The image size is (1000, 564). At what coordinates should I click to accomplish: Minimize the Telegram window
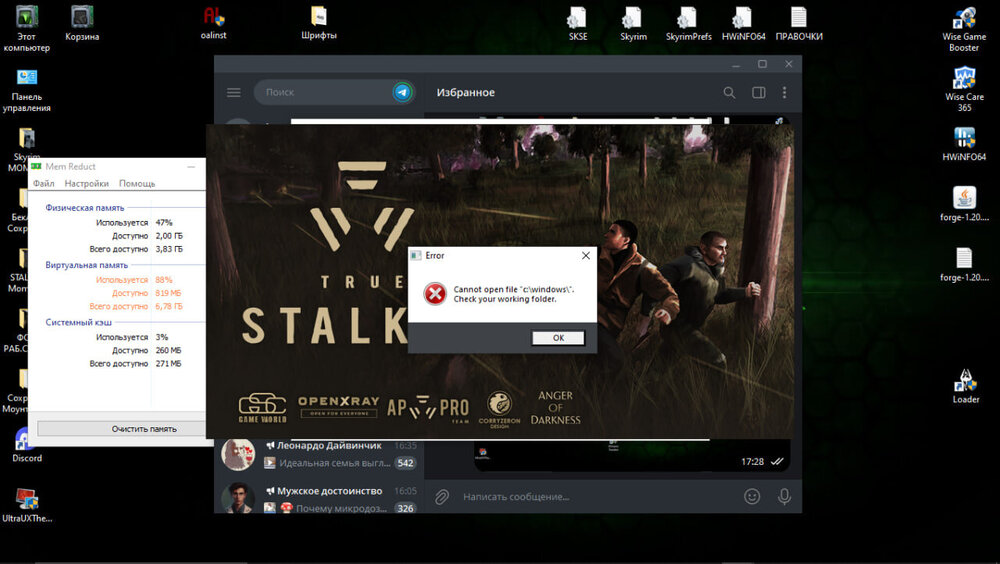pos(736,64)
